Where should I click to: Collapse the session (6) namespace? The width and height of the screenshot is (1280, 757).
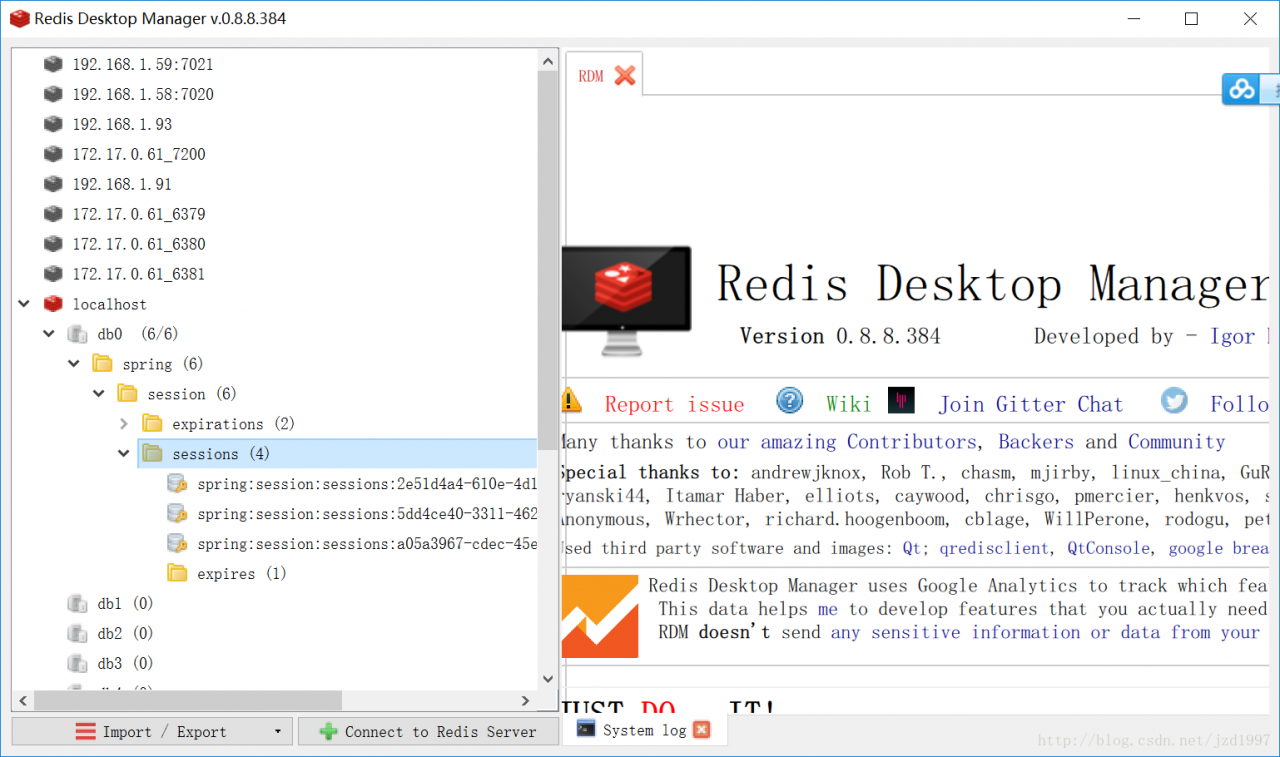pyautogui.click(x=99, y=394)
